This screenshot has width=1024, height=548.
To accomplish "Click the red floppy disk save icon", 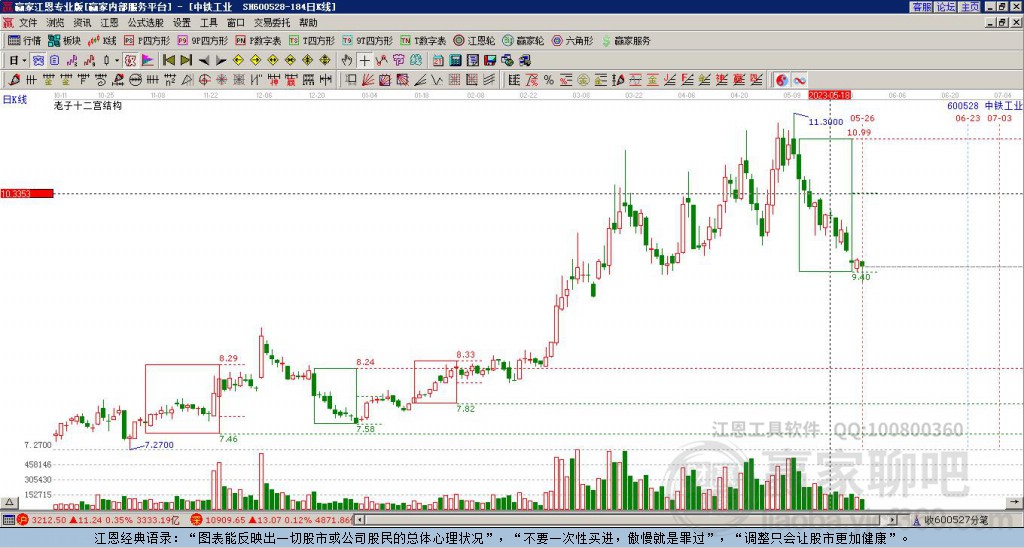I will pos(490,61).
